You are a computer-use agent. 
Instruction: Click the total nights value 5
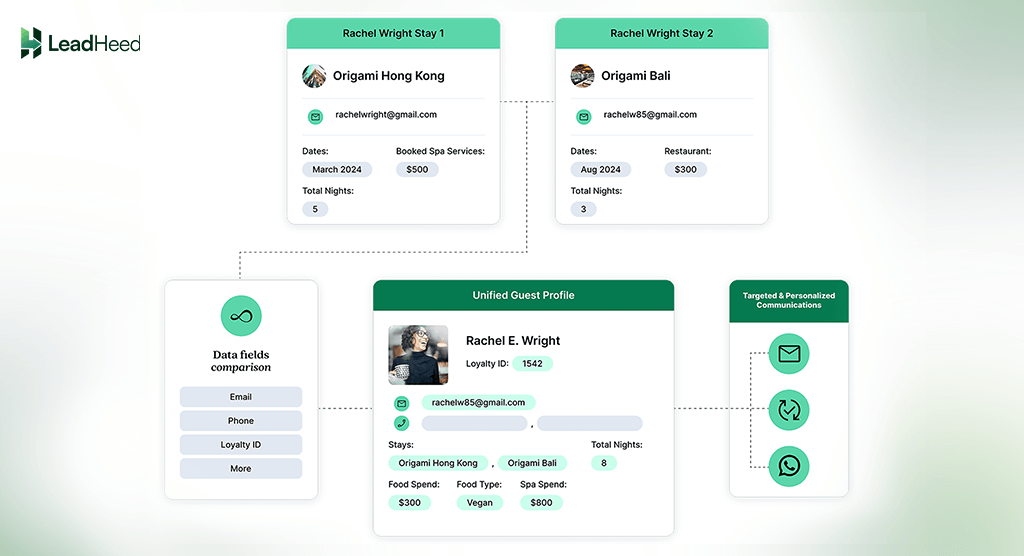click(315, 209)
